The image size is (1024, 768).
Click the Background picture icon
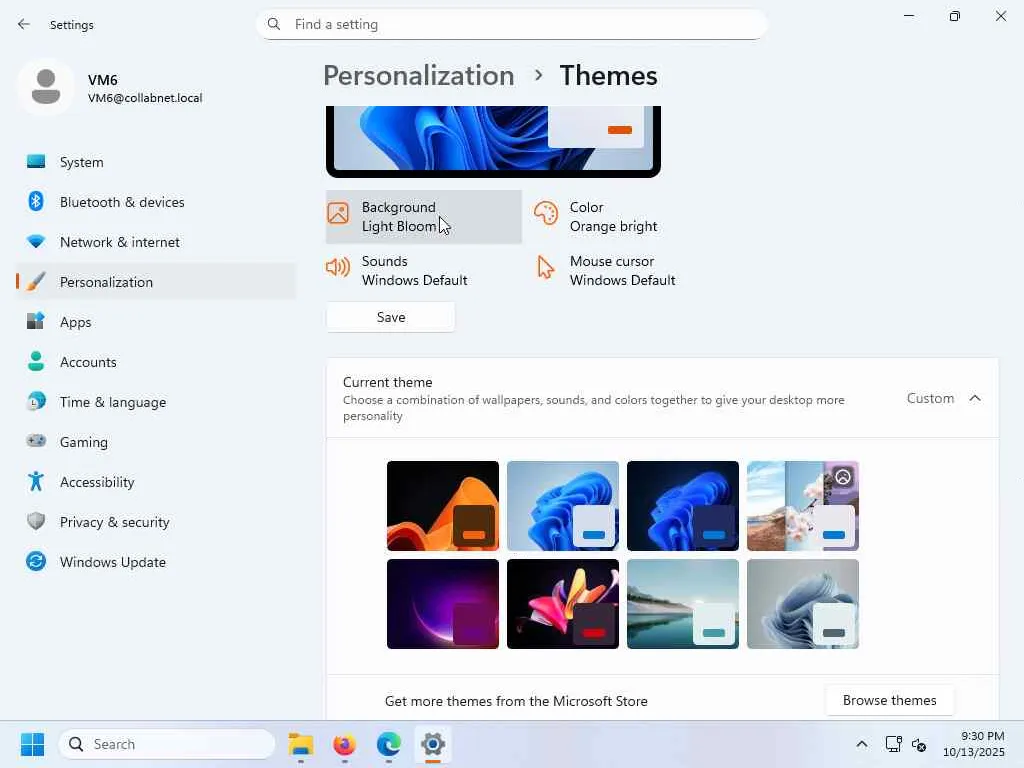(x=338, y=213)
